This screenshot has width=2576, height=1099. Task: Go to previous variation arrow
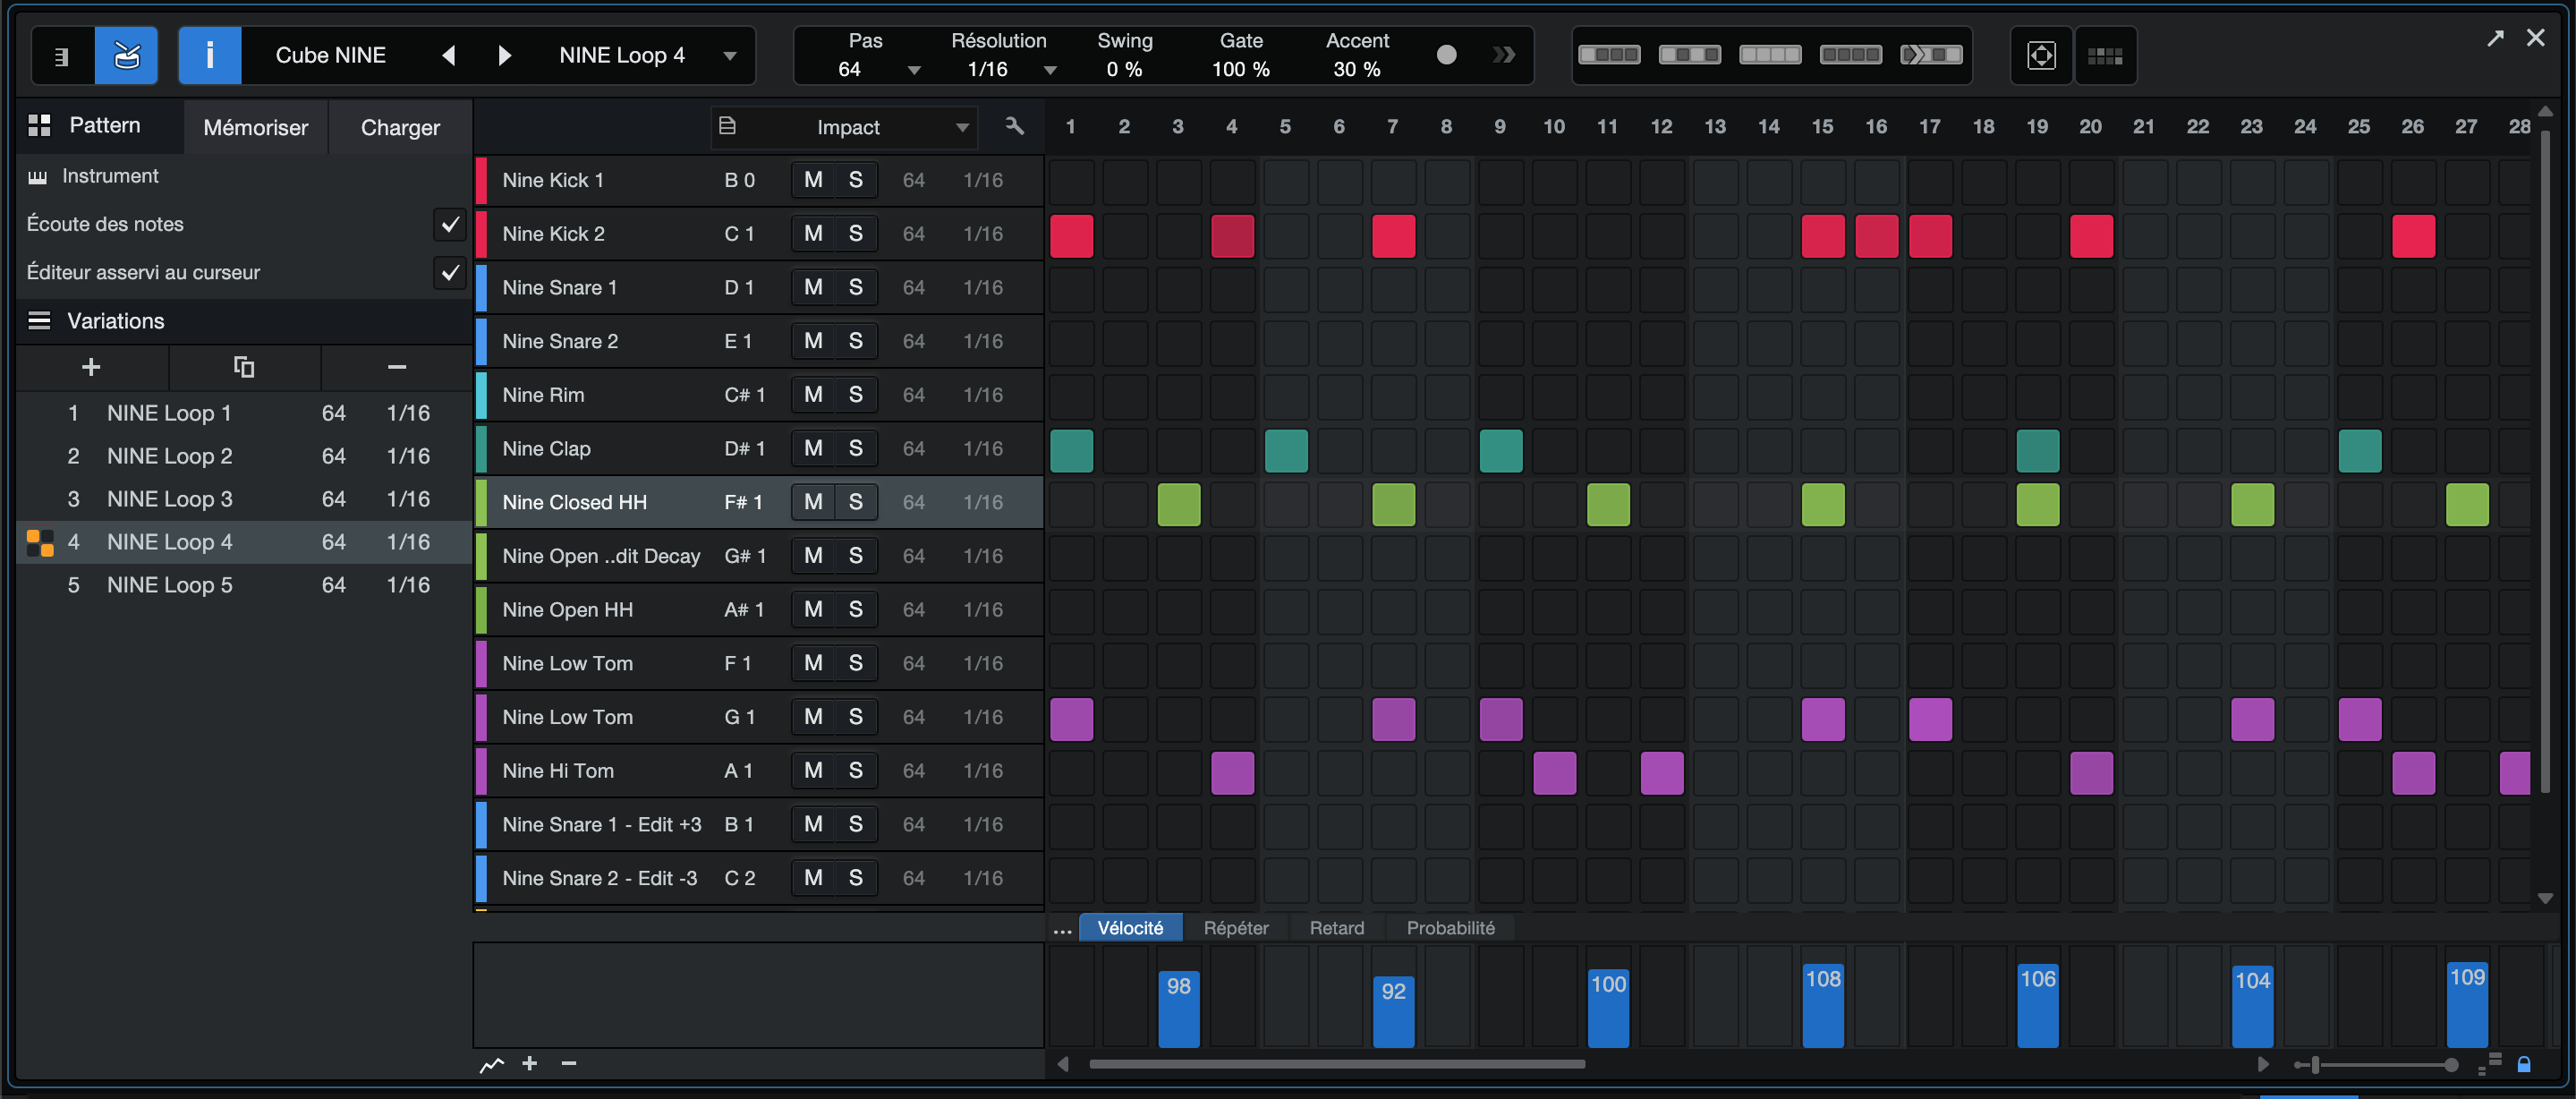pos(449,55)
